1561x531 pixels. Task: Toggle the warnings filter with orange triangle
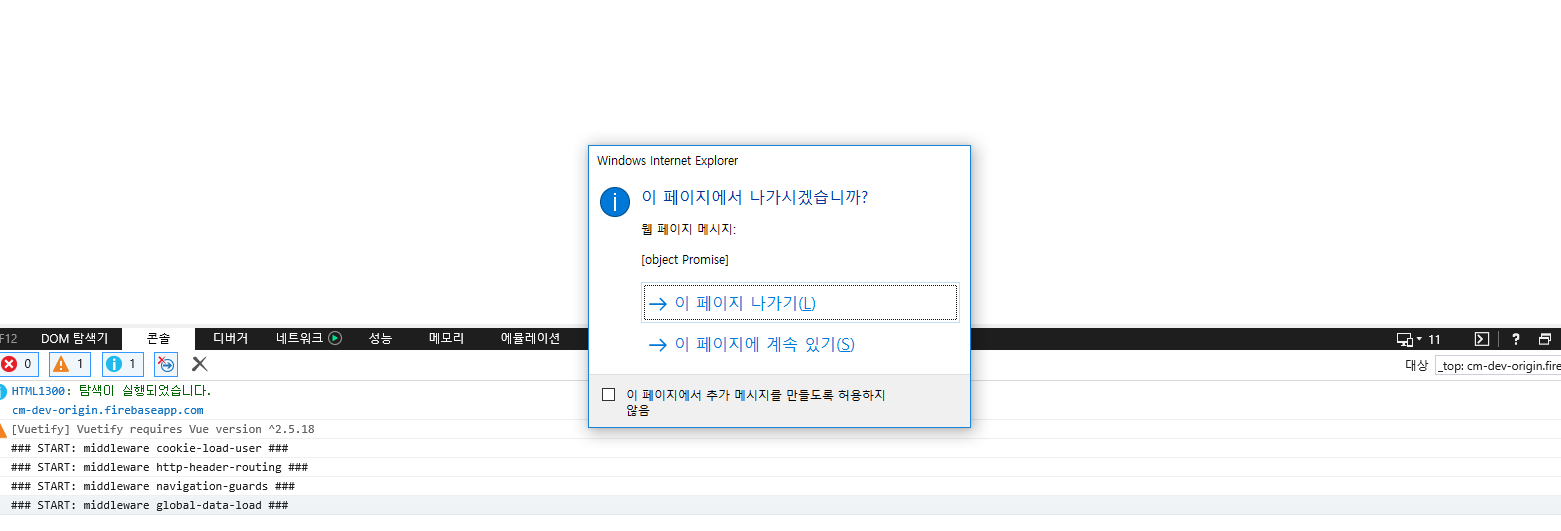68,364
